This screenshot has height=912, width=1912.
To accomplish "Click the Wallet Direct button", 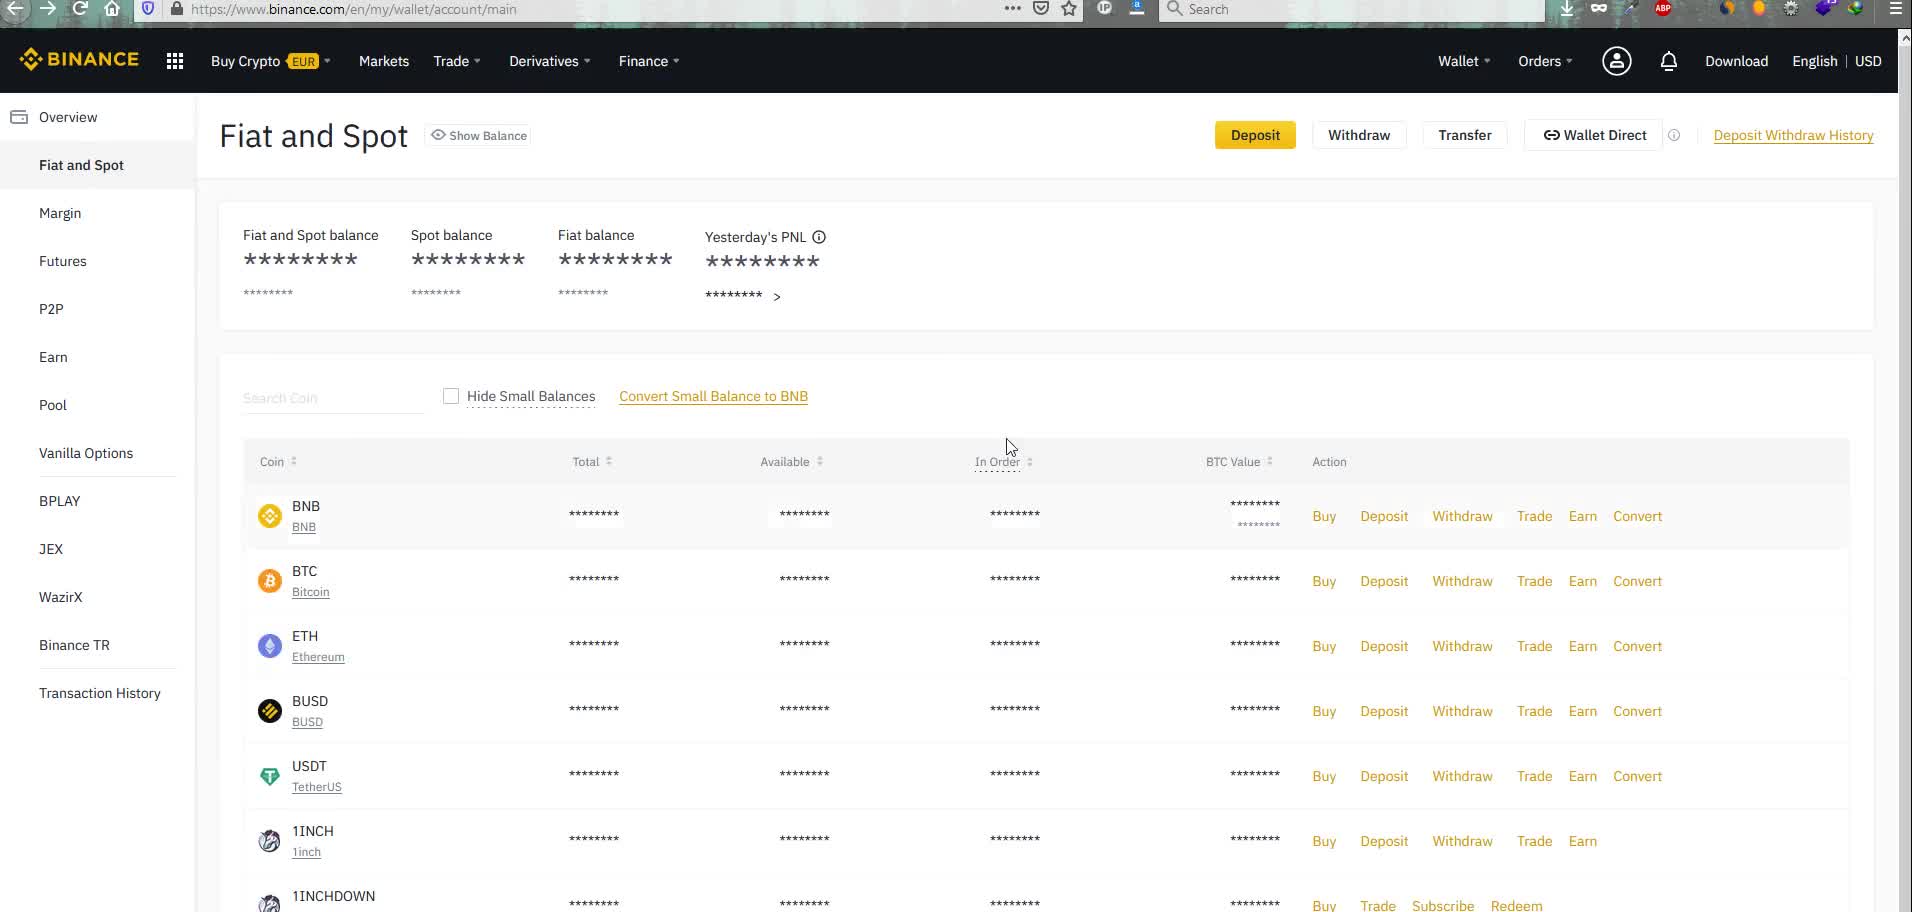I will pyautogui.click(x=1594, y=135).
